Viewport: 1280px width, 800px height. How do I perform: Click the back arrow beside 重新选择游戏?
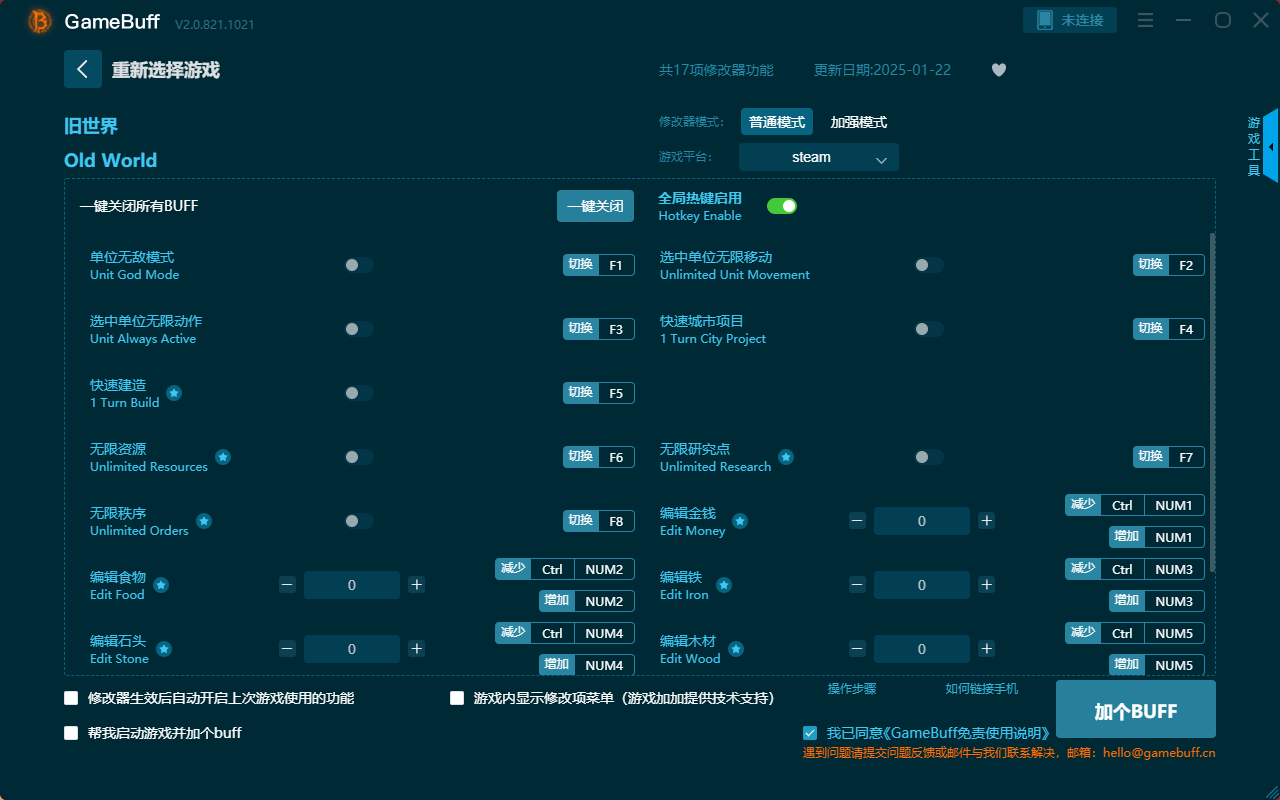click(83, 68)
